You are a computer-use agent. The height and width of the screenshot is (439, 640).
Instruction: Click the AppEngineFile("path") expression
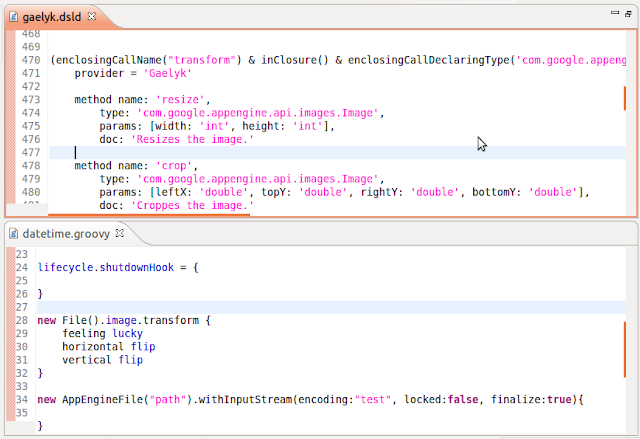tap(127, 399)
